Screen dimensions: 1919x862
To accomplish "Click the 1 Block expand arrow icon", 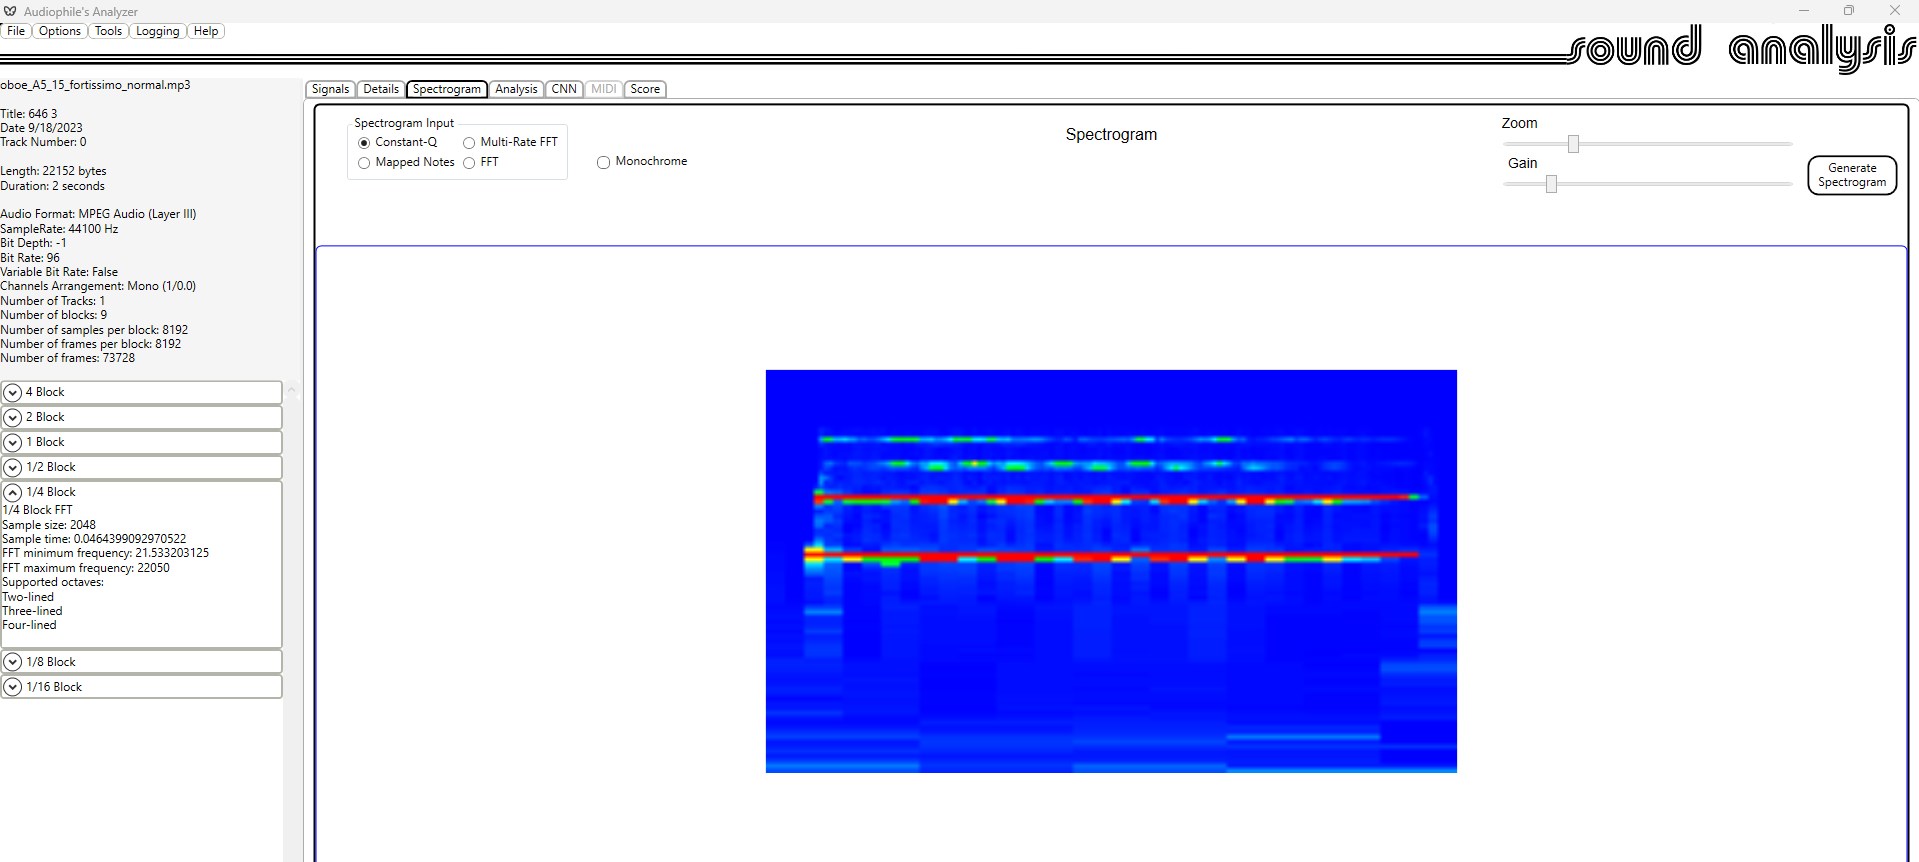I will [13, 443].
